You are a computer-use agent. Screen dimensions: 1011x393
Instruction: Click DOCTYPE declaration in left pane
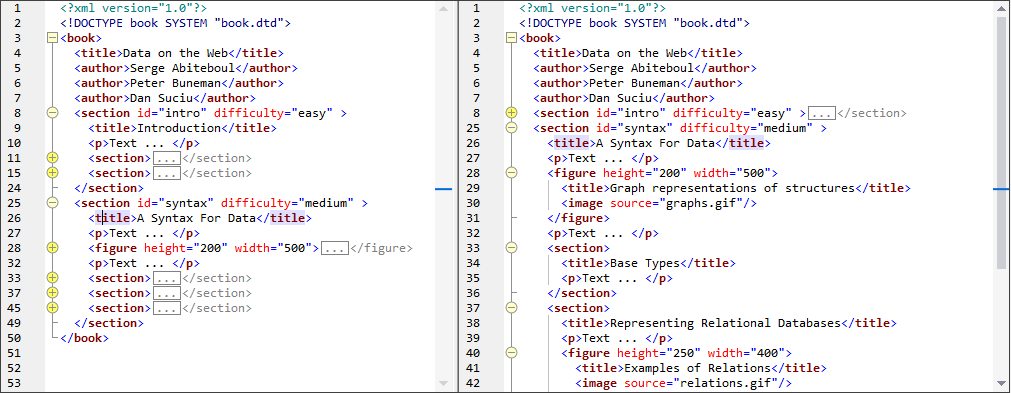175,23
